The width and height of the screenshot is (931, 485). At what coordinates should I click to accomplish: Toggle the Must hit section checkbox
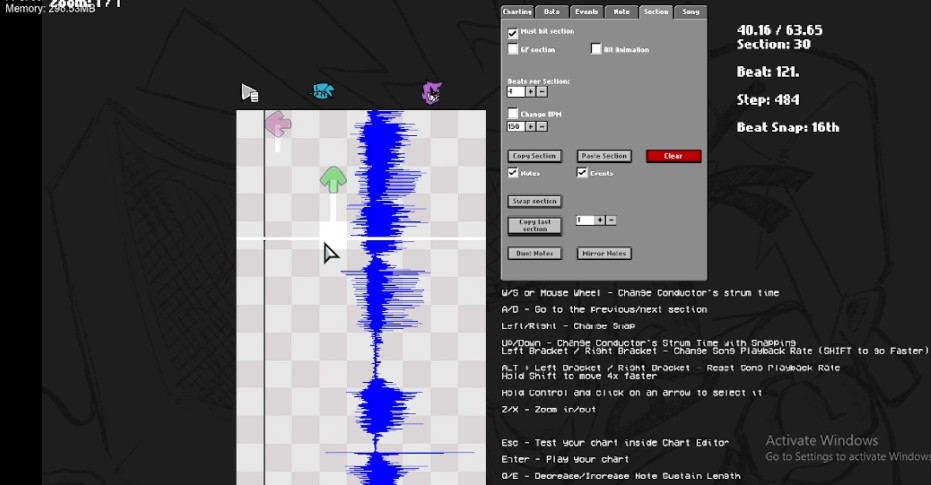[513, 33]
